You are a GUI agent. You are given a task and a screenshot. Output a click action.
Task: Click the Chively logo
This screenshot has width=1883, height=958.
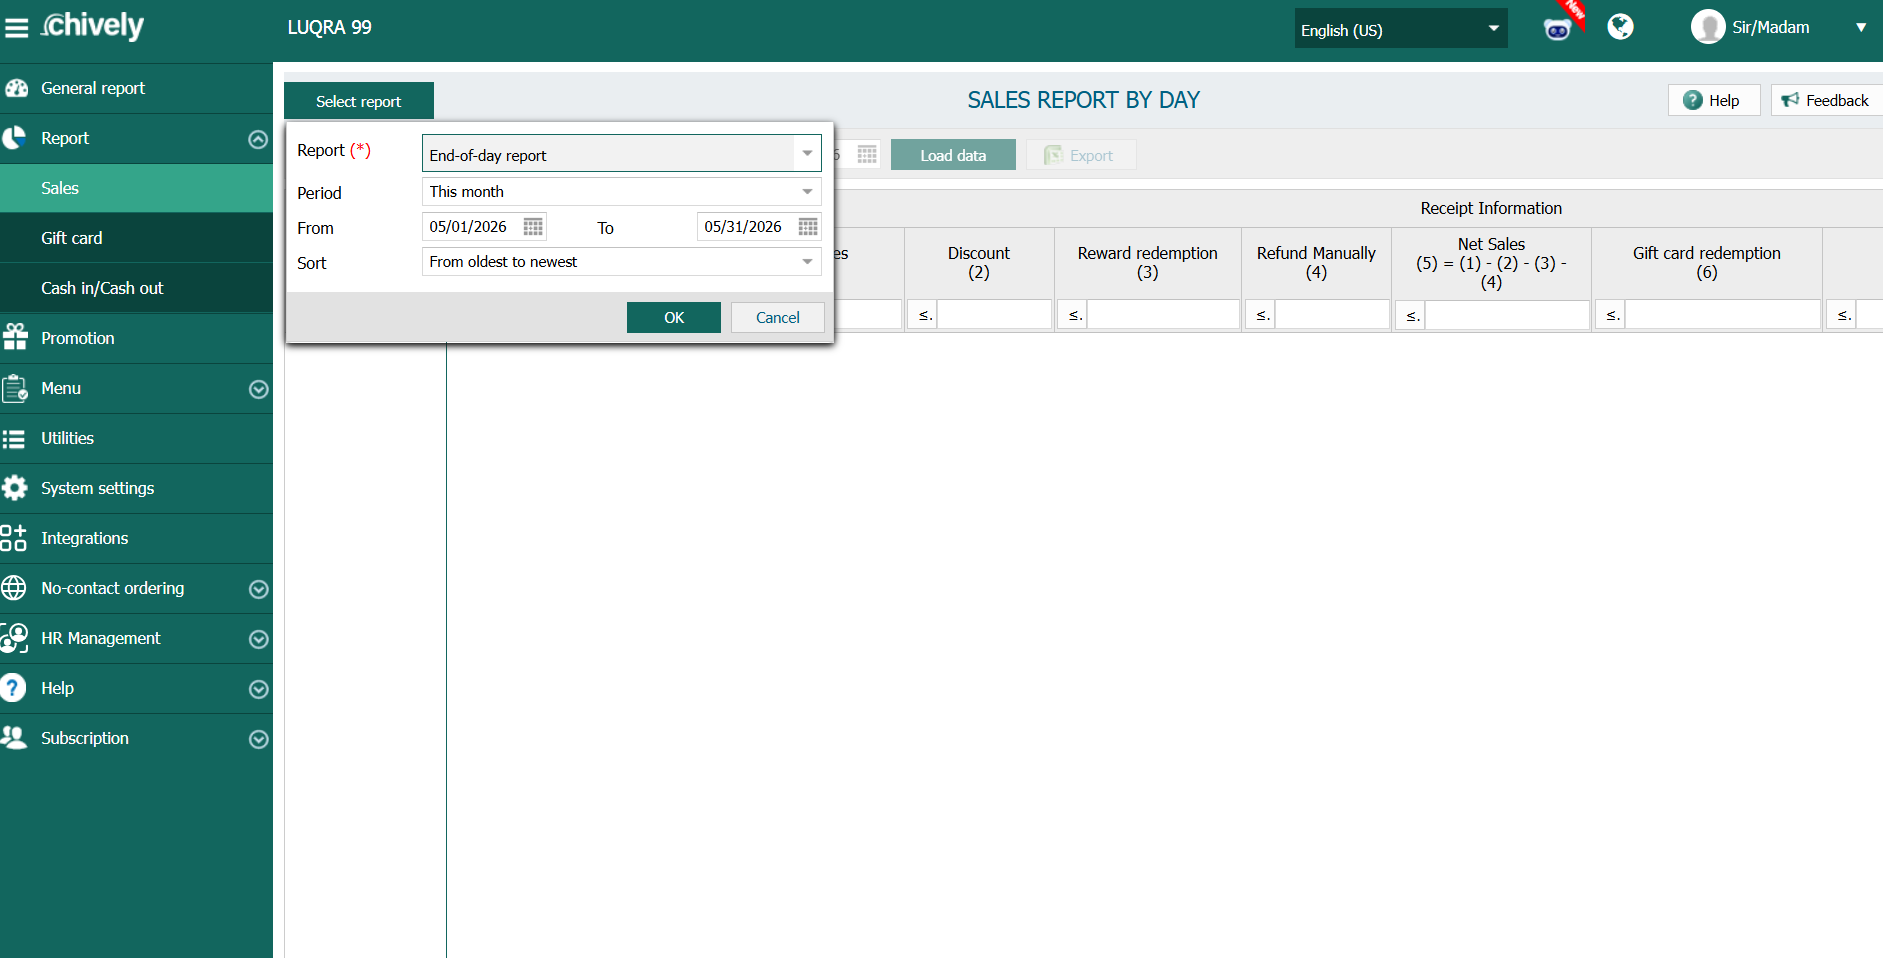tap(92, 26)
